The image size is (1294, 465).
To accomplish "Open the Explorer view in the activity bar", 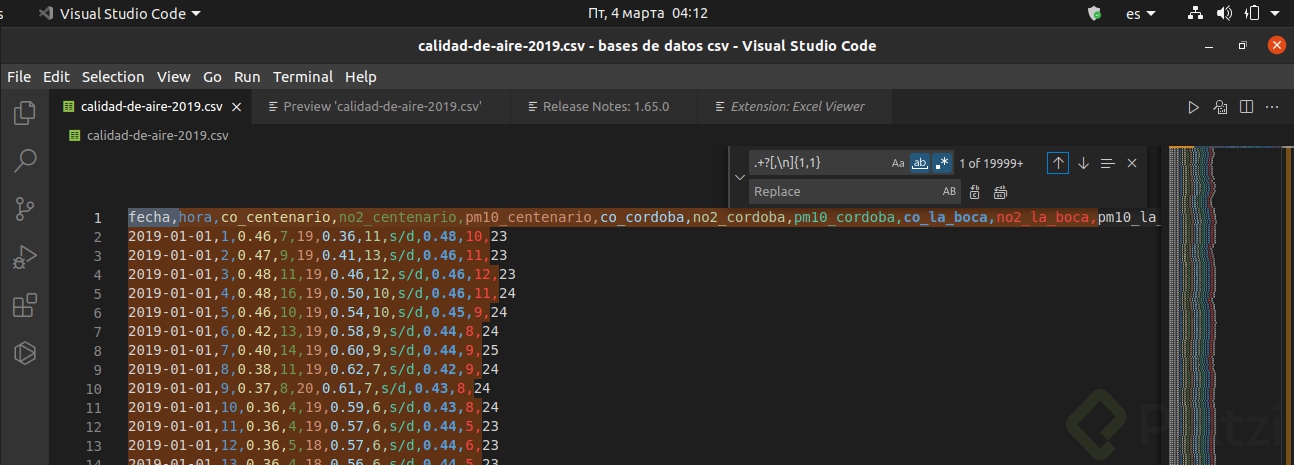I will tap(25, 112).
